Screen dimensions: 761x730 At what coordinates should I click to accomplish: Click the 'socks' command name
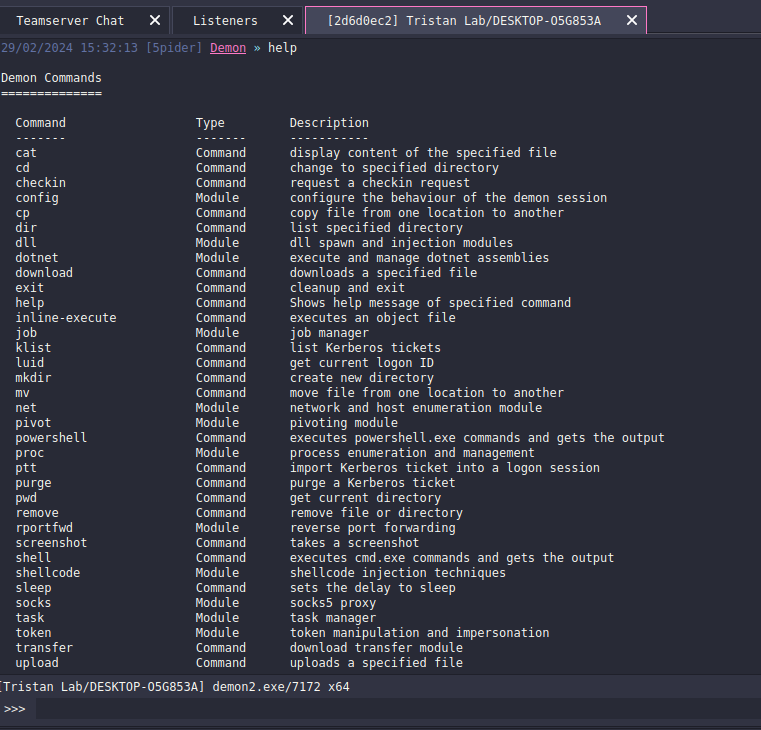(33, 603)
